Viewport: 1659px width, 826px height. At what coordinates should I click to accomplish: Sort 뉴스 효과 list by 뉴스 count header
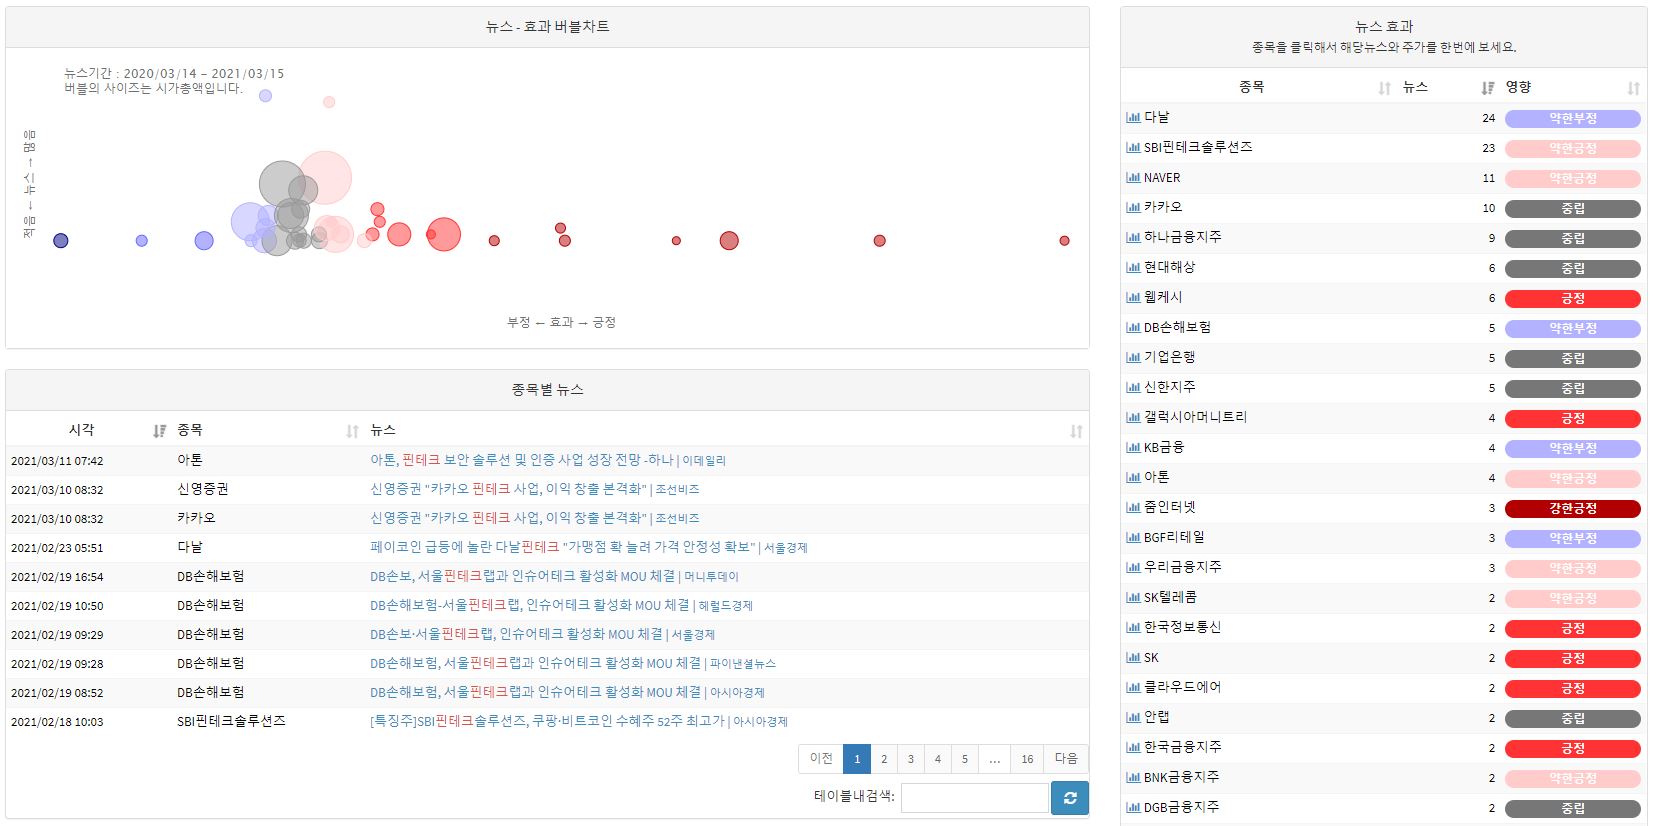click(x=1448, y=87)
